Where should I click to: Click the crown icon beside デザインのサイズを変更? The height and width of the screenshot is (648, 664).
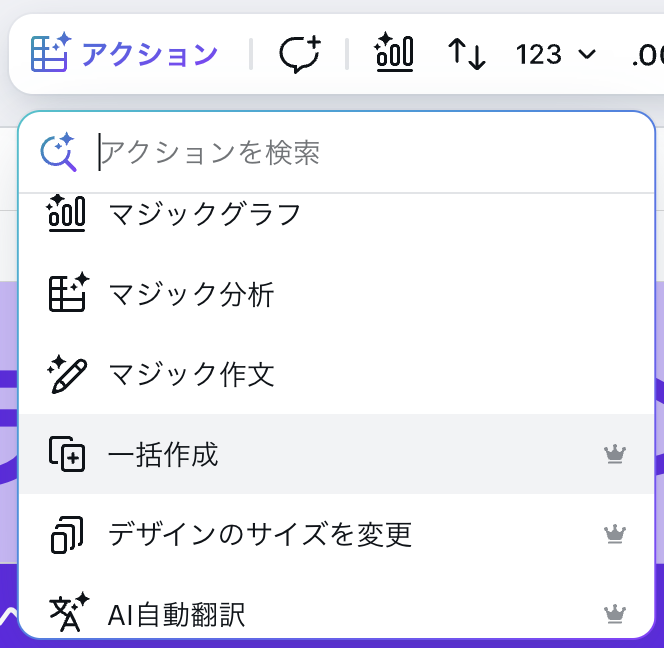(x=614, y=534)
